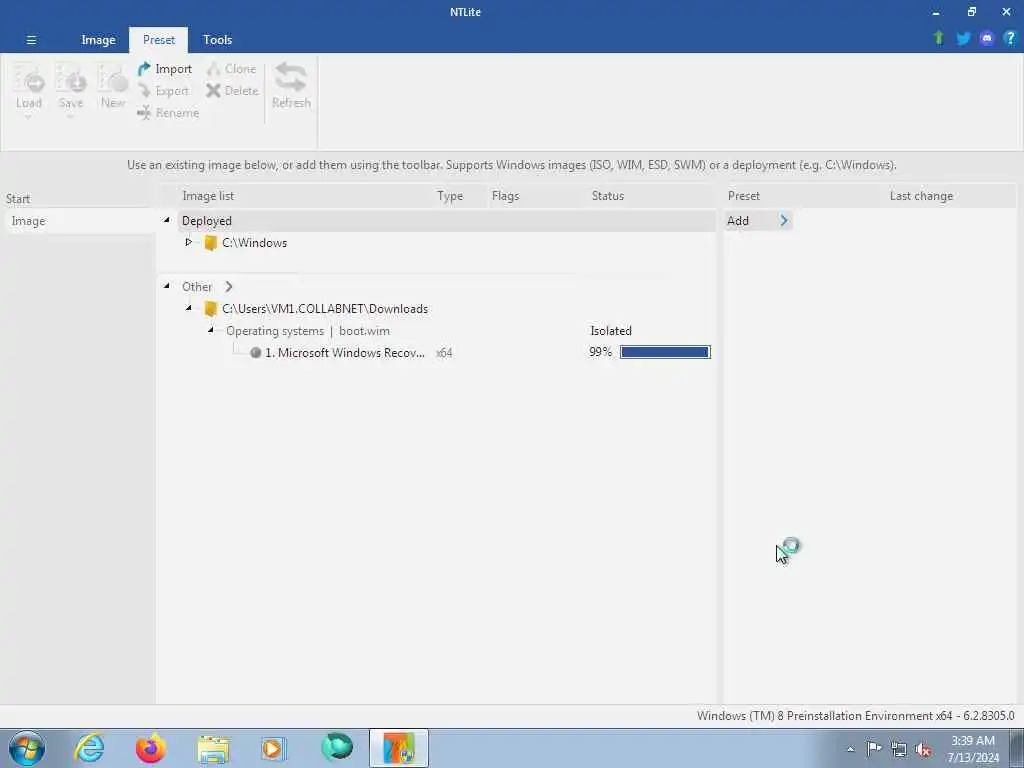Open the Add preset arrow
Image resolution: width=1024 pixels, height=768 pixels.
(784, 221)
